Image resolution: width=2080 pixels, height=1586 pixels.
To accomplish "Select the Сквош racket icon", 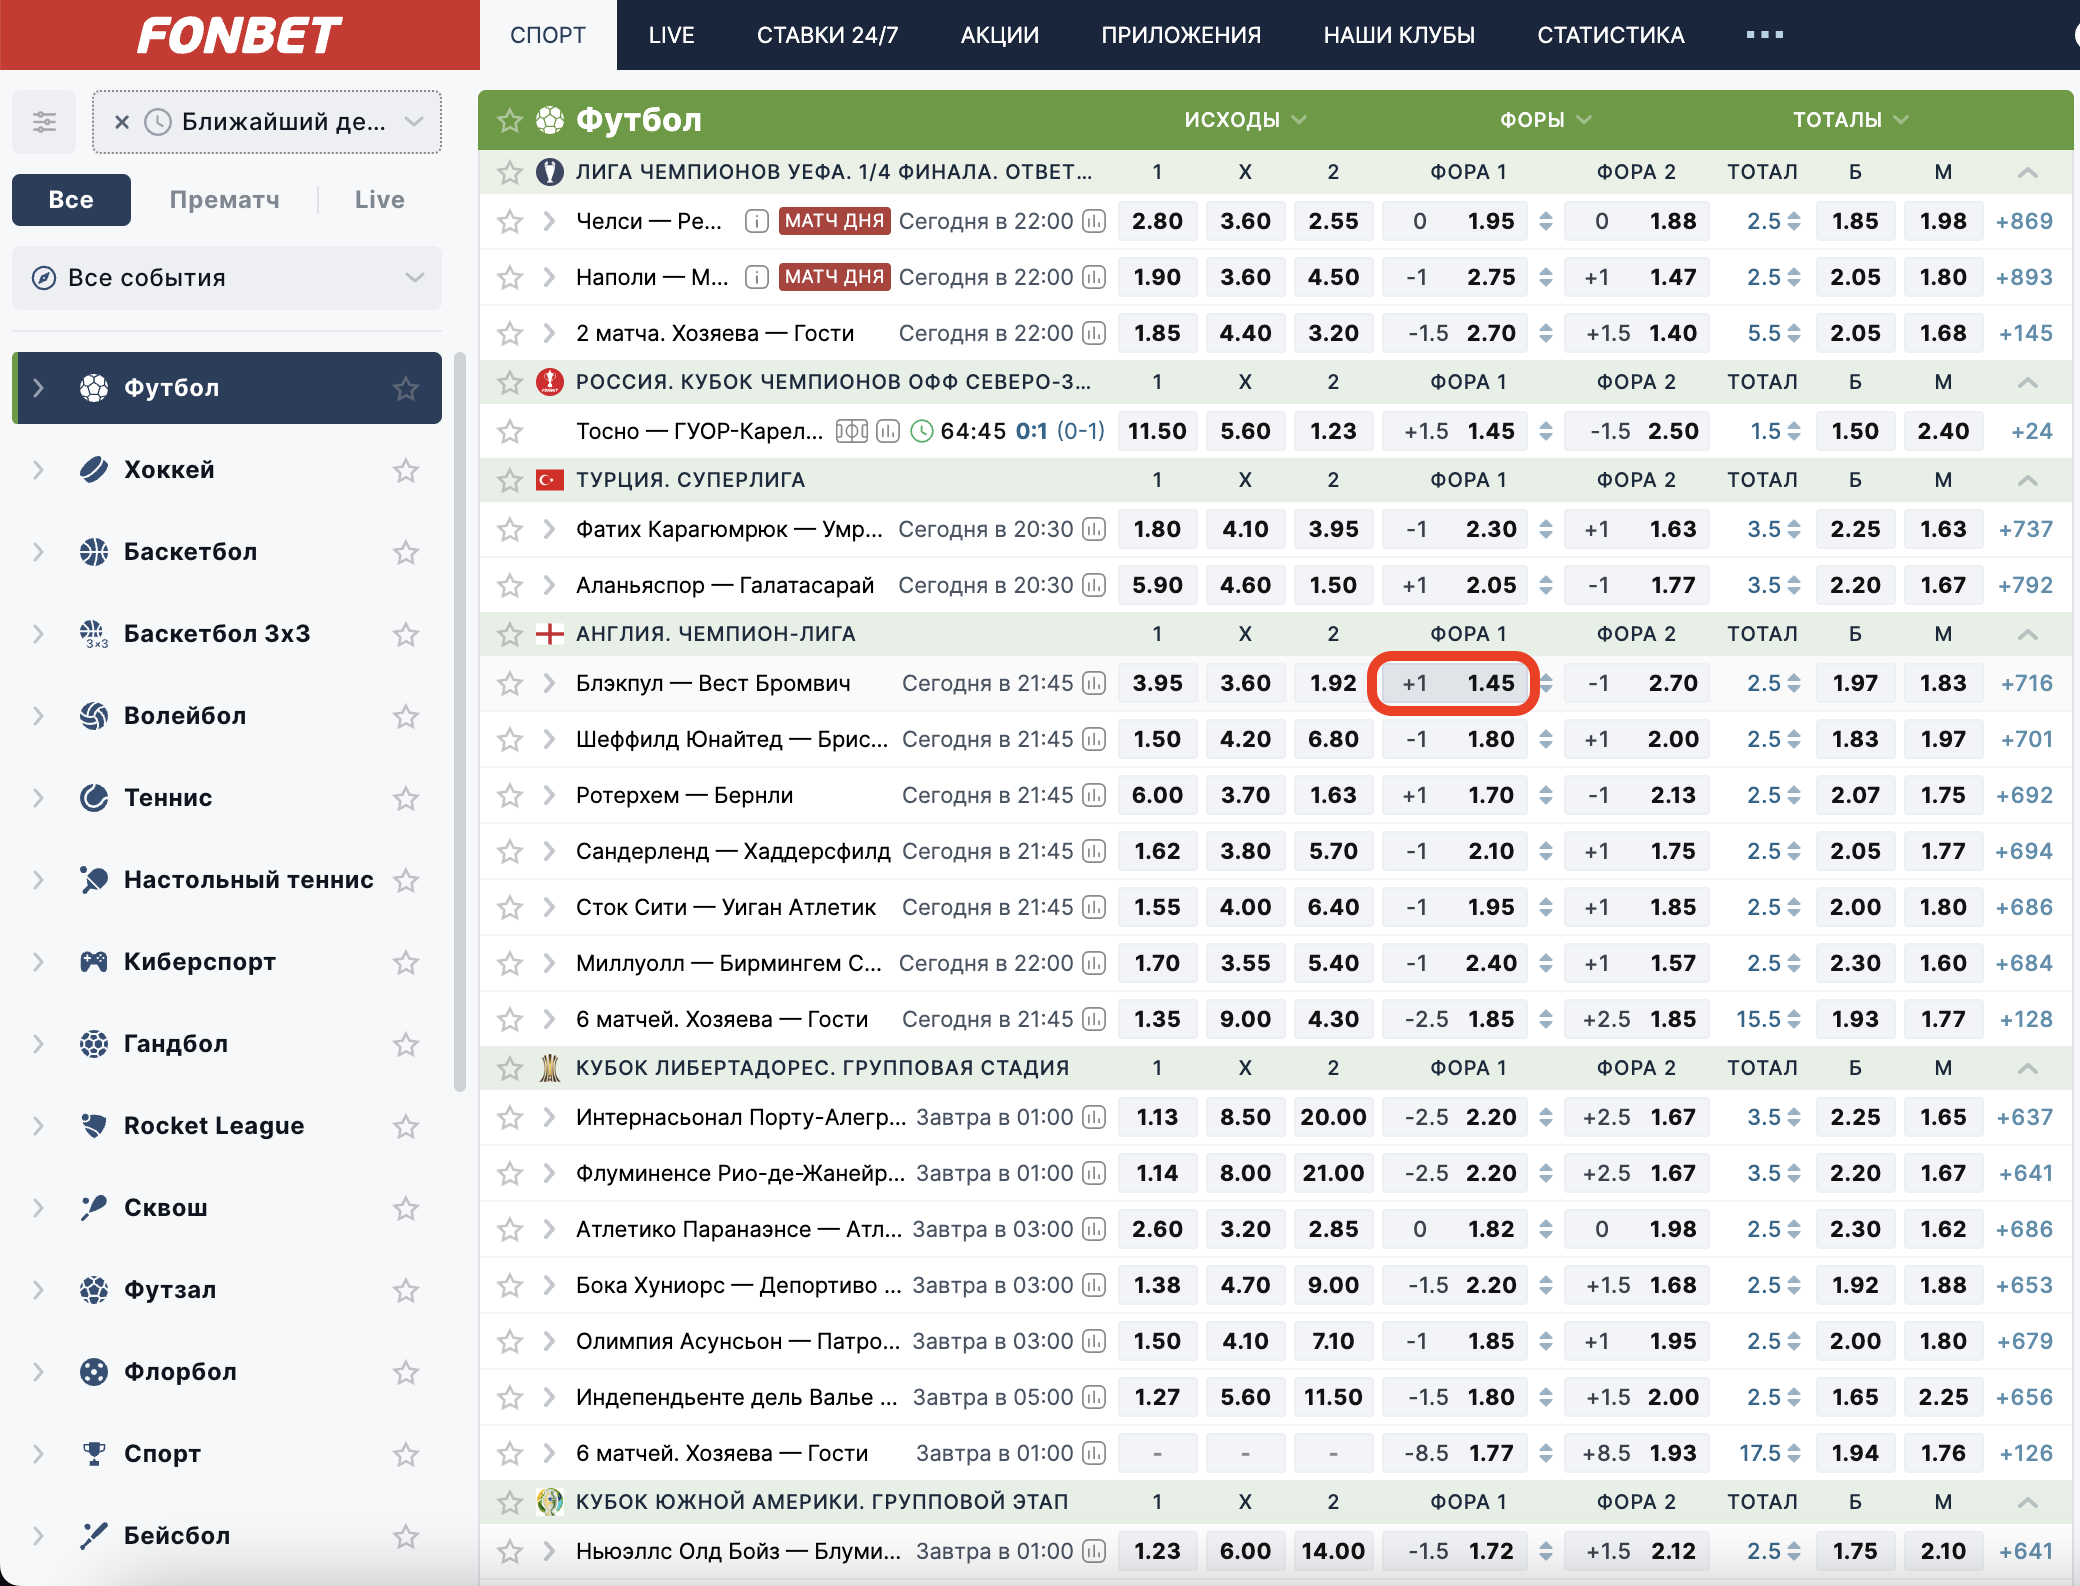I will click(94, 1208).
